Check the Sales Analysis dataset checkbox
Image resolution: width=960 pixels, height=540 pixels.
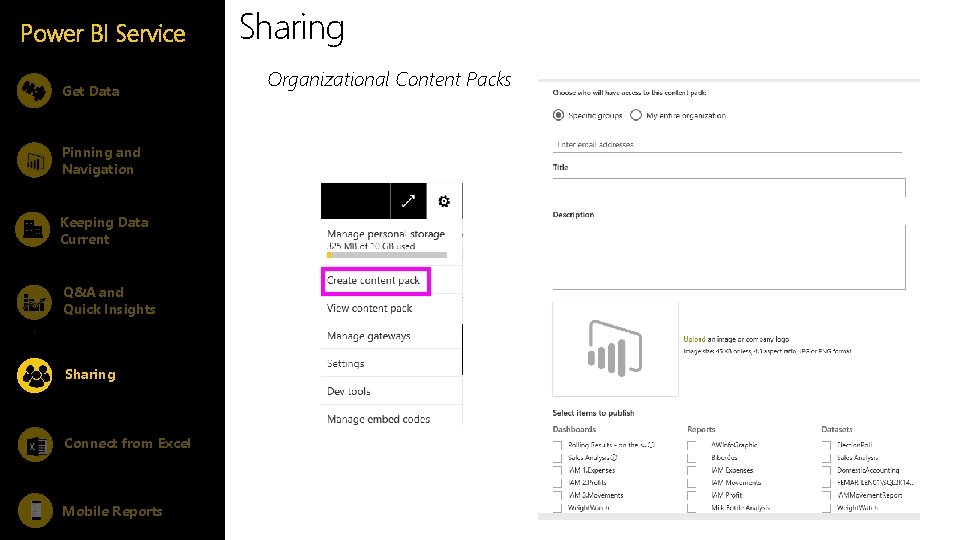click(x=827, y=457)
